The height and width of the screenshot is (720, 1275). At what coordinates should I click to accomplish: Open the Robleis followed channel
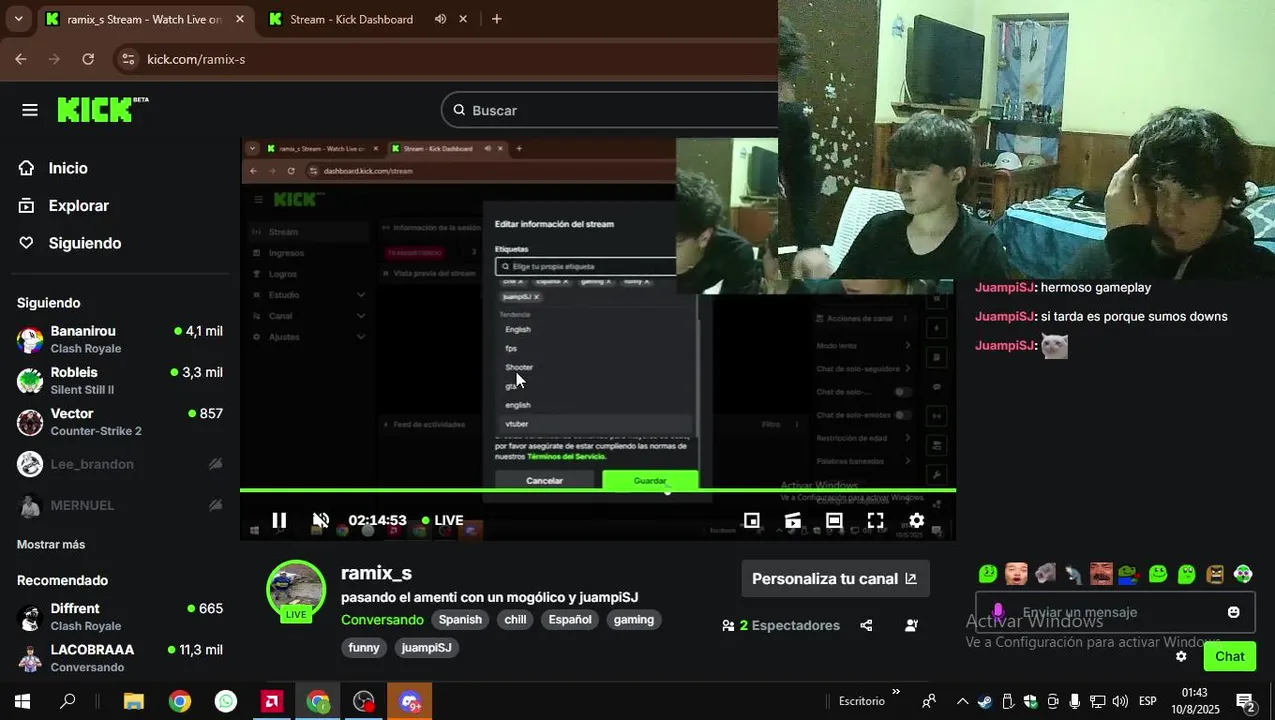(120, 380)
